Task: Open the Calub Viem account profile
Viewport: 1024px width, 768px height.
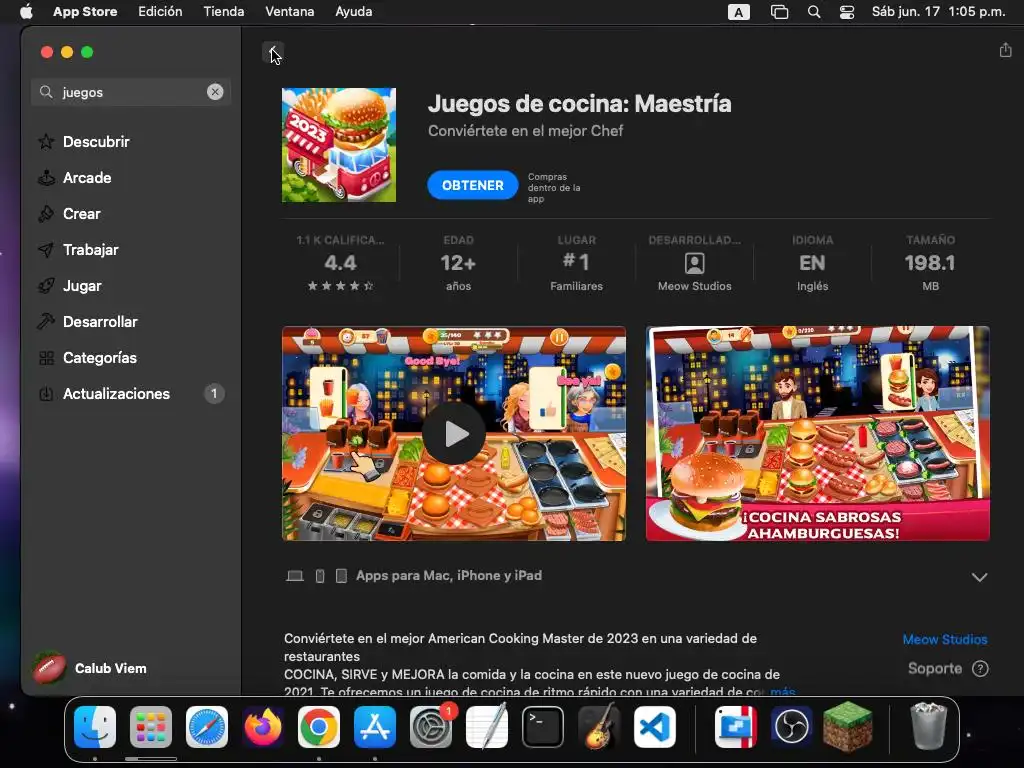Action: coord(90,669)
